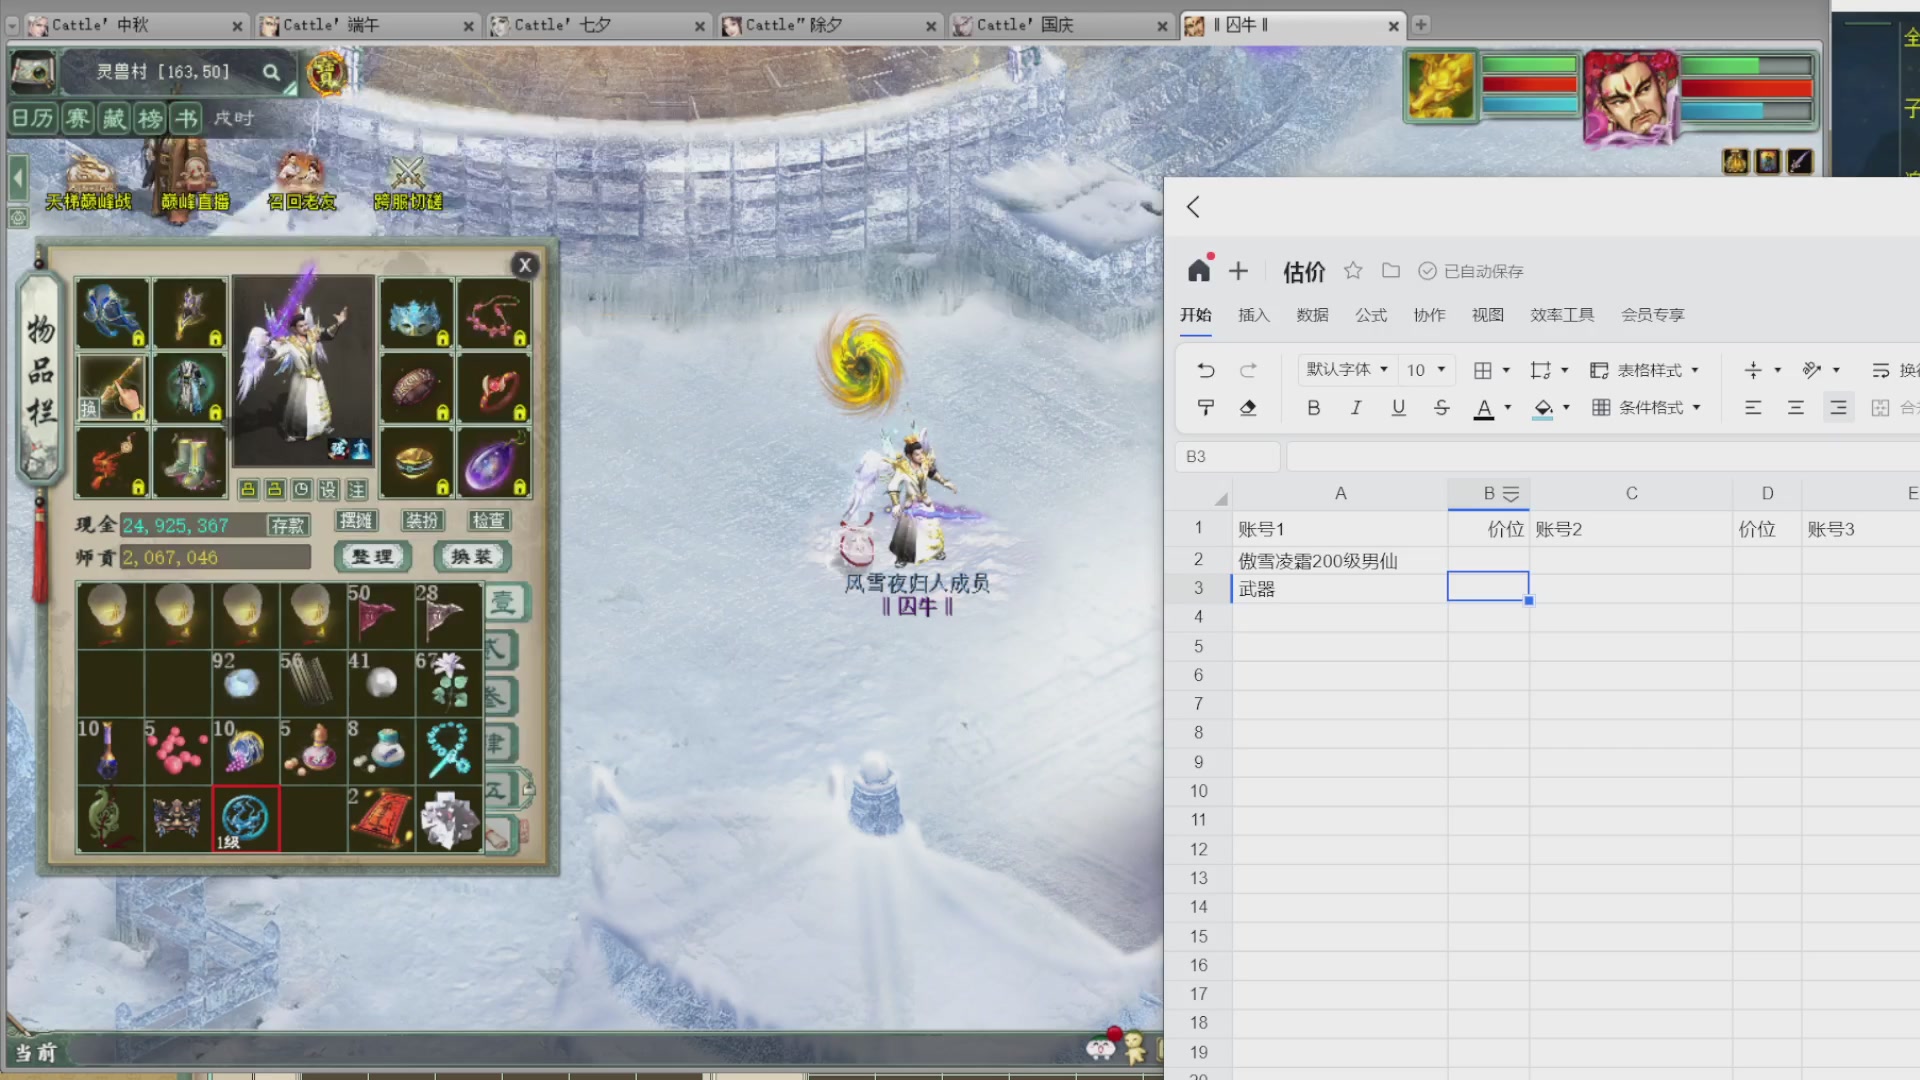The image size is (1920, 1080).
Task: Open the 默认字体 font dropdown
Action: pos(1346,369)
